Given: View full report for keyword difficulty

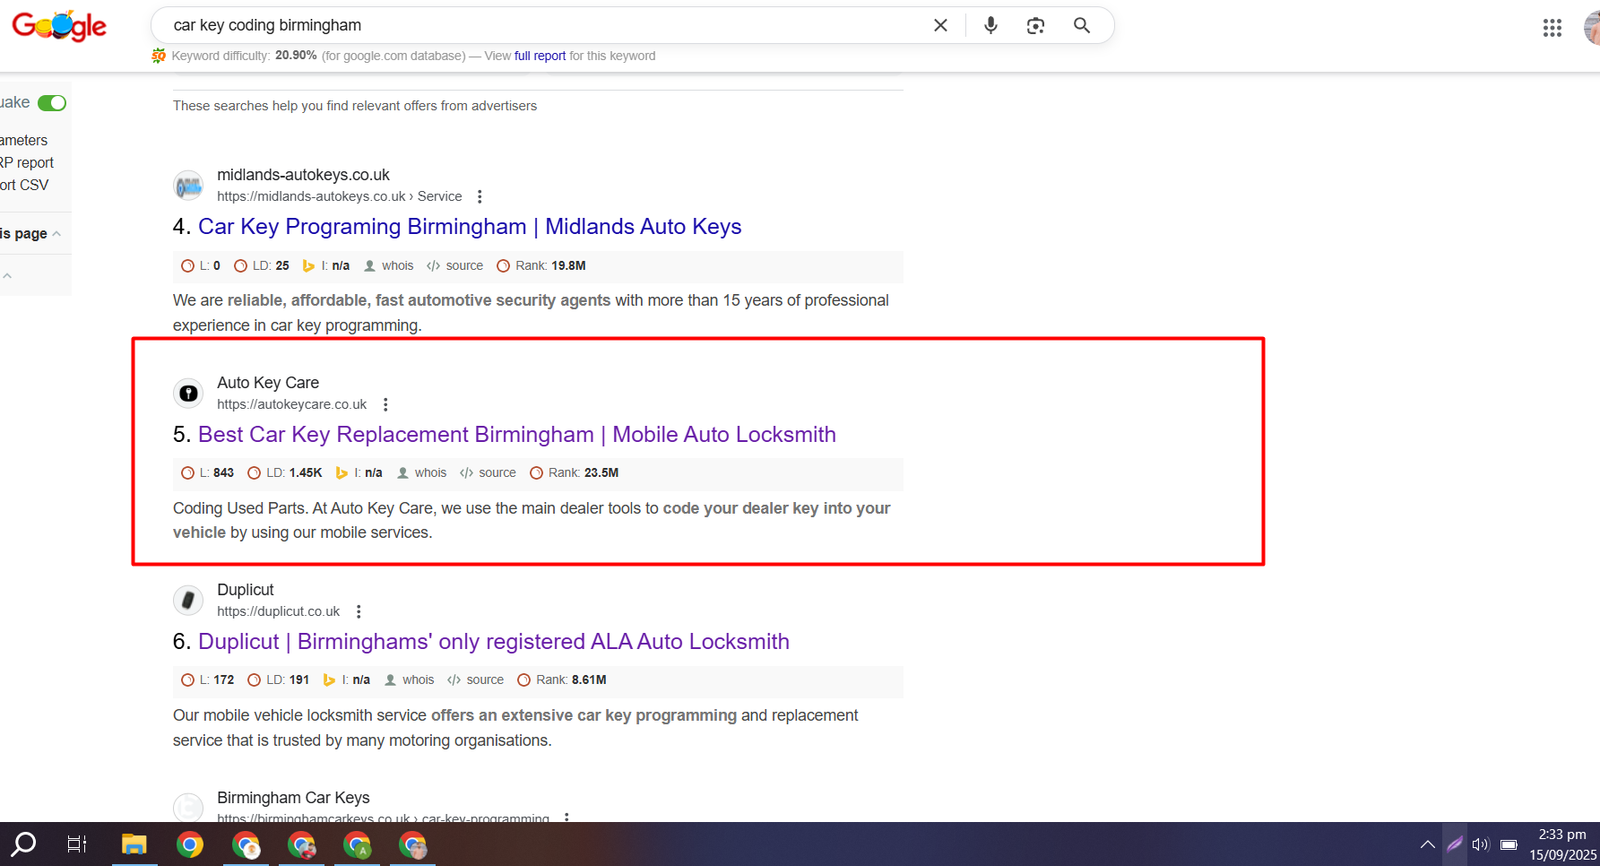Looking at the screenshot, I should coord(539,56).
